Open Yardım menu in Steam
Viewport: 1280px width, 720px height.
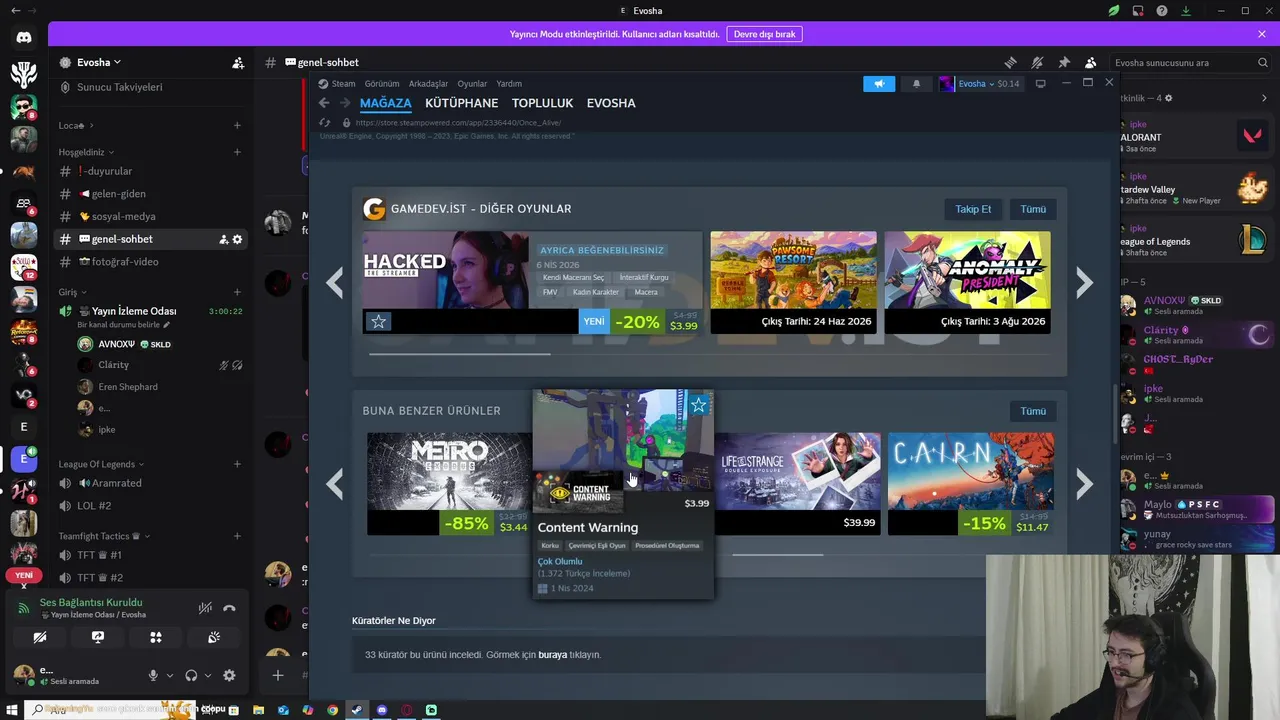point(509,84)
